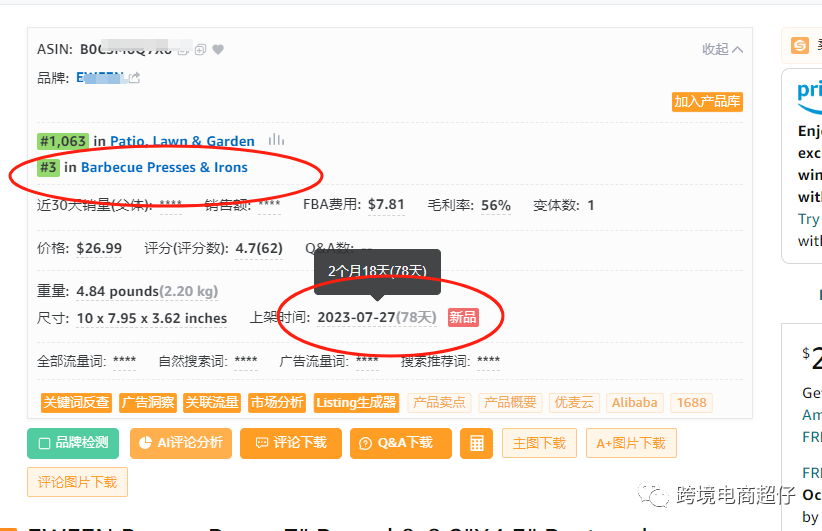Click dimensions value 10 x 7.95 x 3.62 inches
This screenshot has width=822, height=531.
pos(152,318)
